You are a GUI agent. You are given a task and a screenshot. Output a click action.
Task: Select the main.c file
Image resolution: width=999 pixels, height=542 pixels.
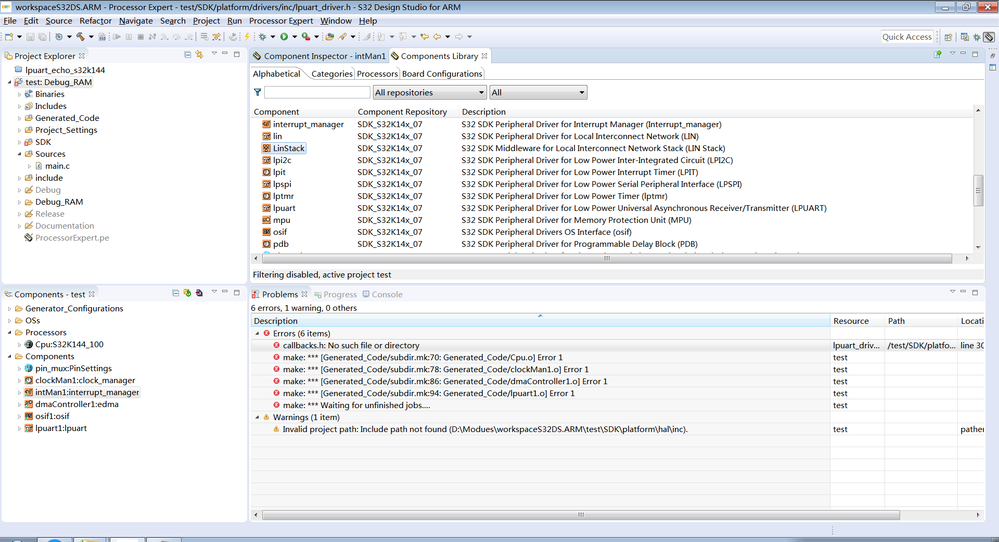click(52, 166)
